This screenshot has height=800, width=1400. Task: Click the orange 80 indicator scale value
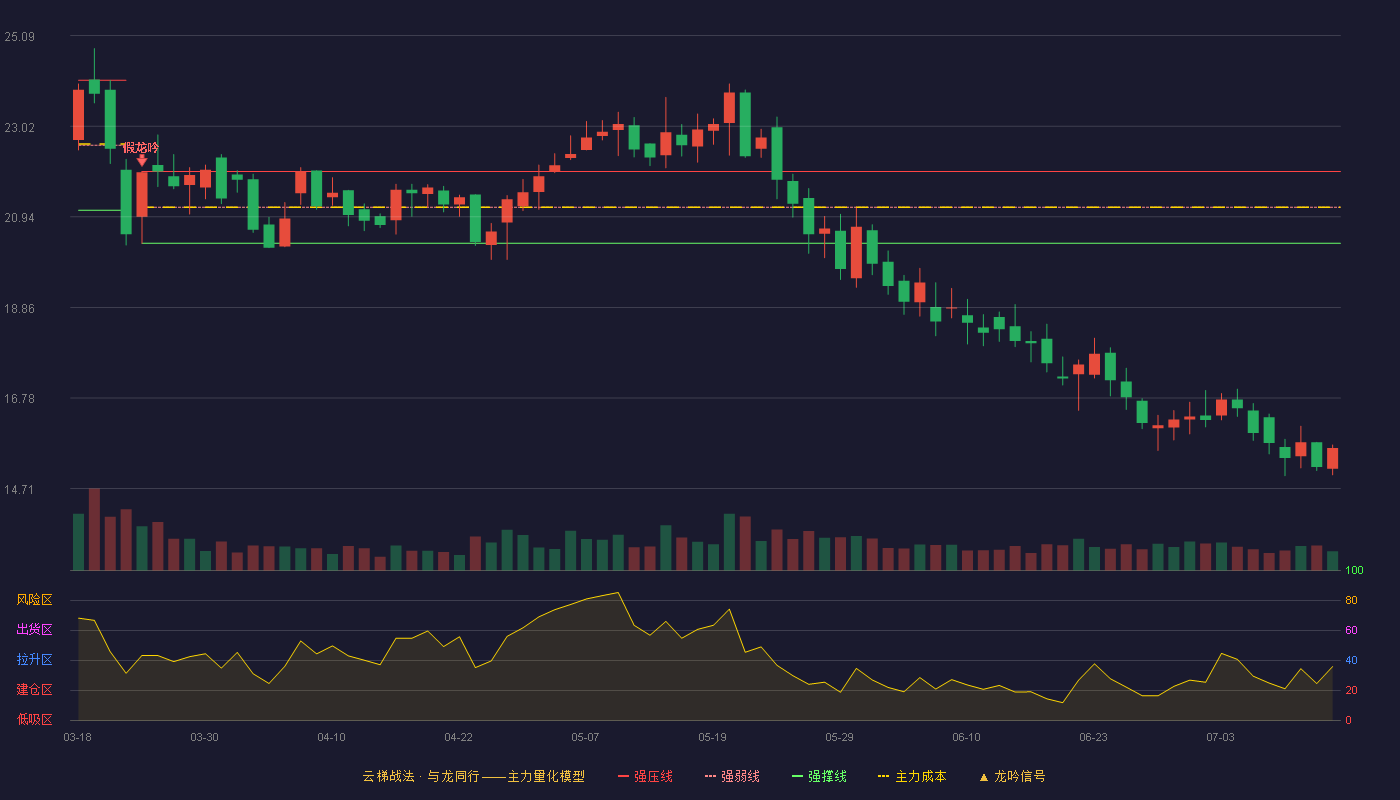(x=1351, y=600)
